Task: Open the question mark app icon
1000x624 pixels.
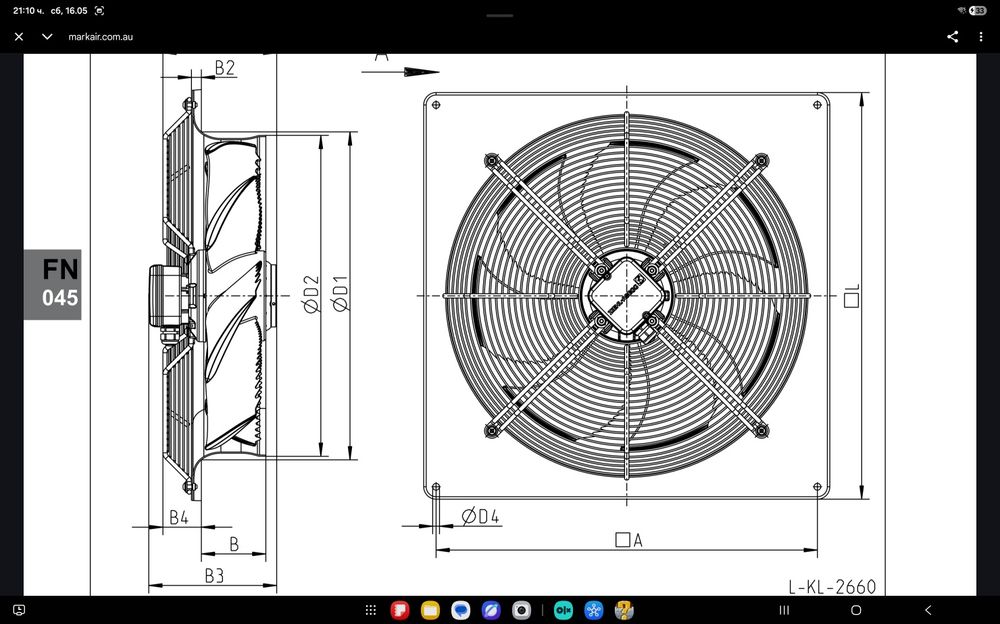Action: click(624, 610)
